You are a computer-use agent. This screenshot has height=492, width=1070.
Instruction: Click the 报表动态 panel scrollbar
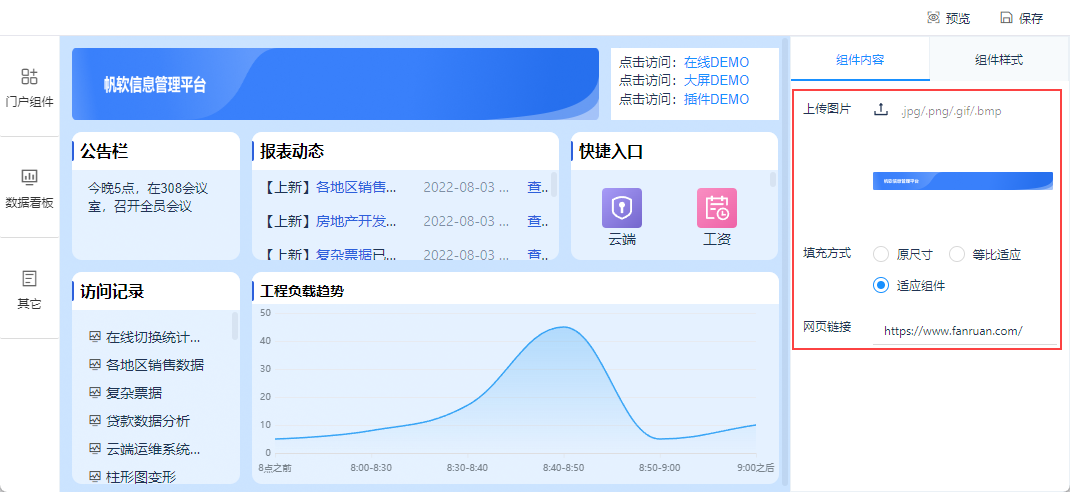(x=553, y=184)
